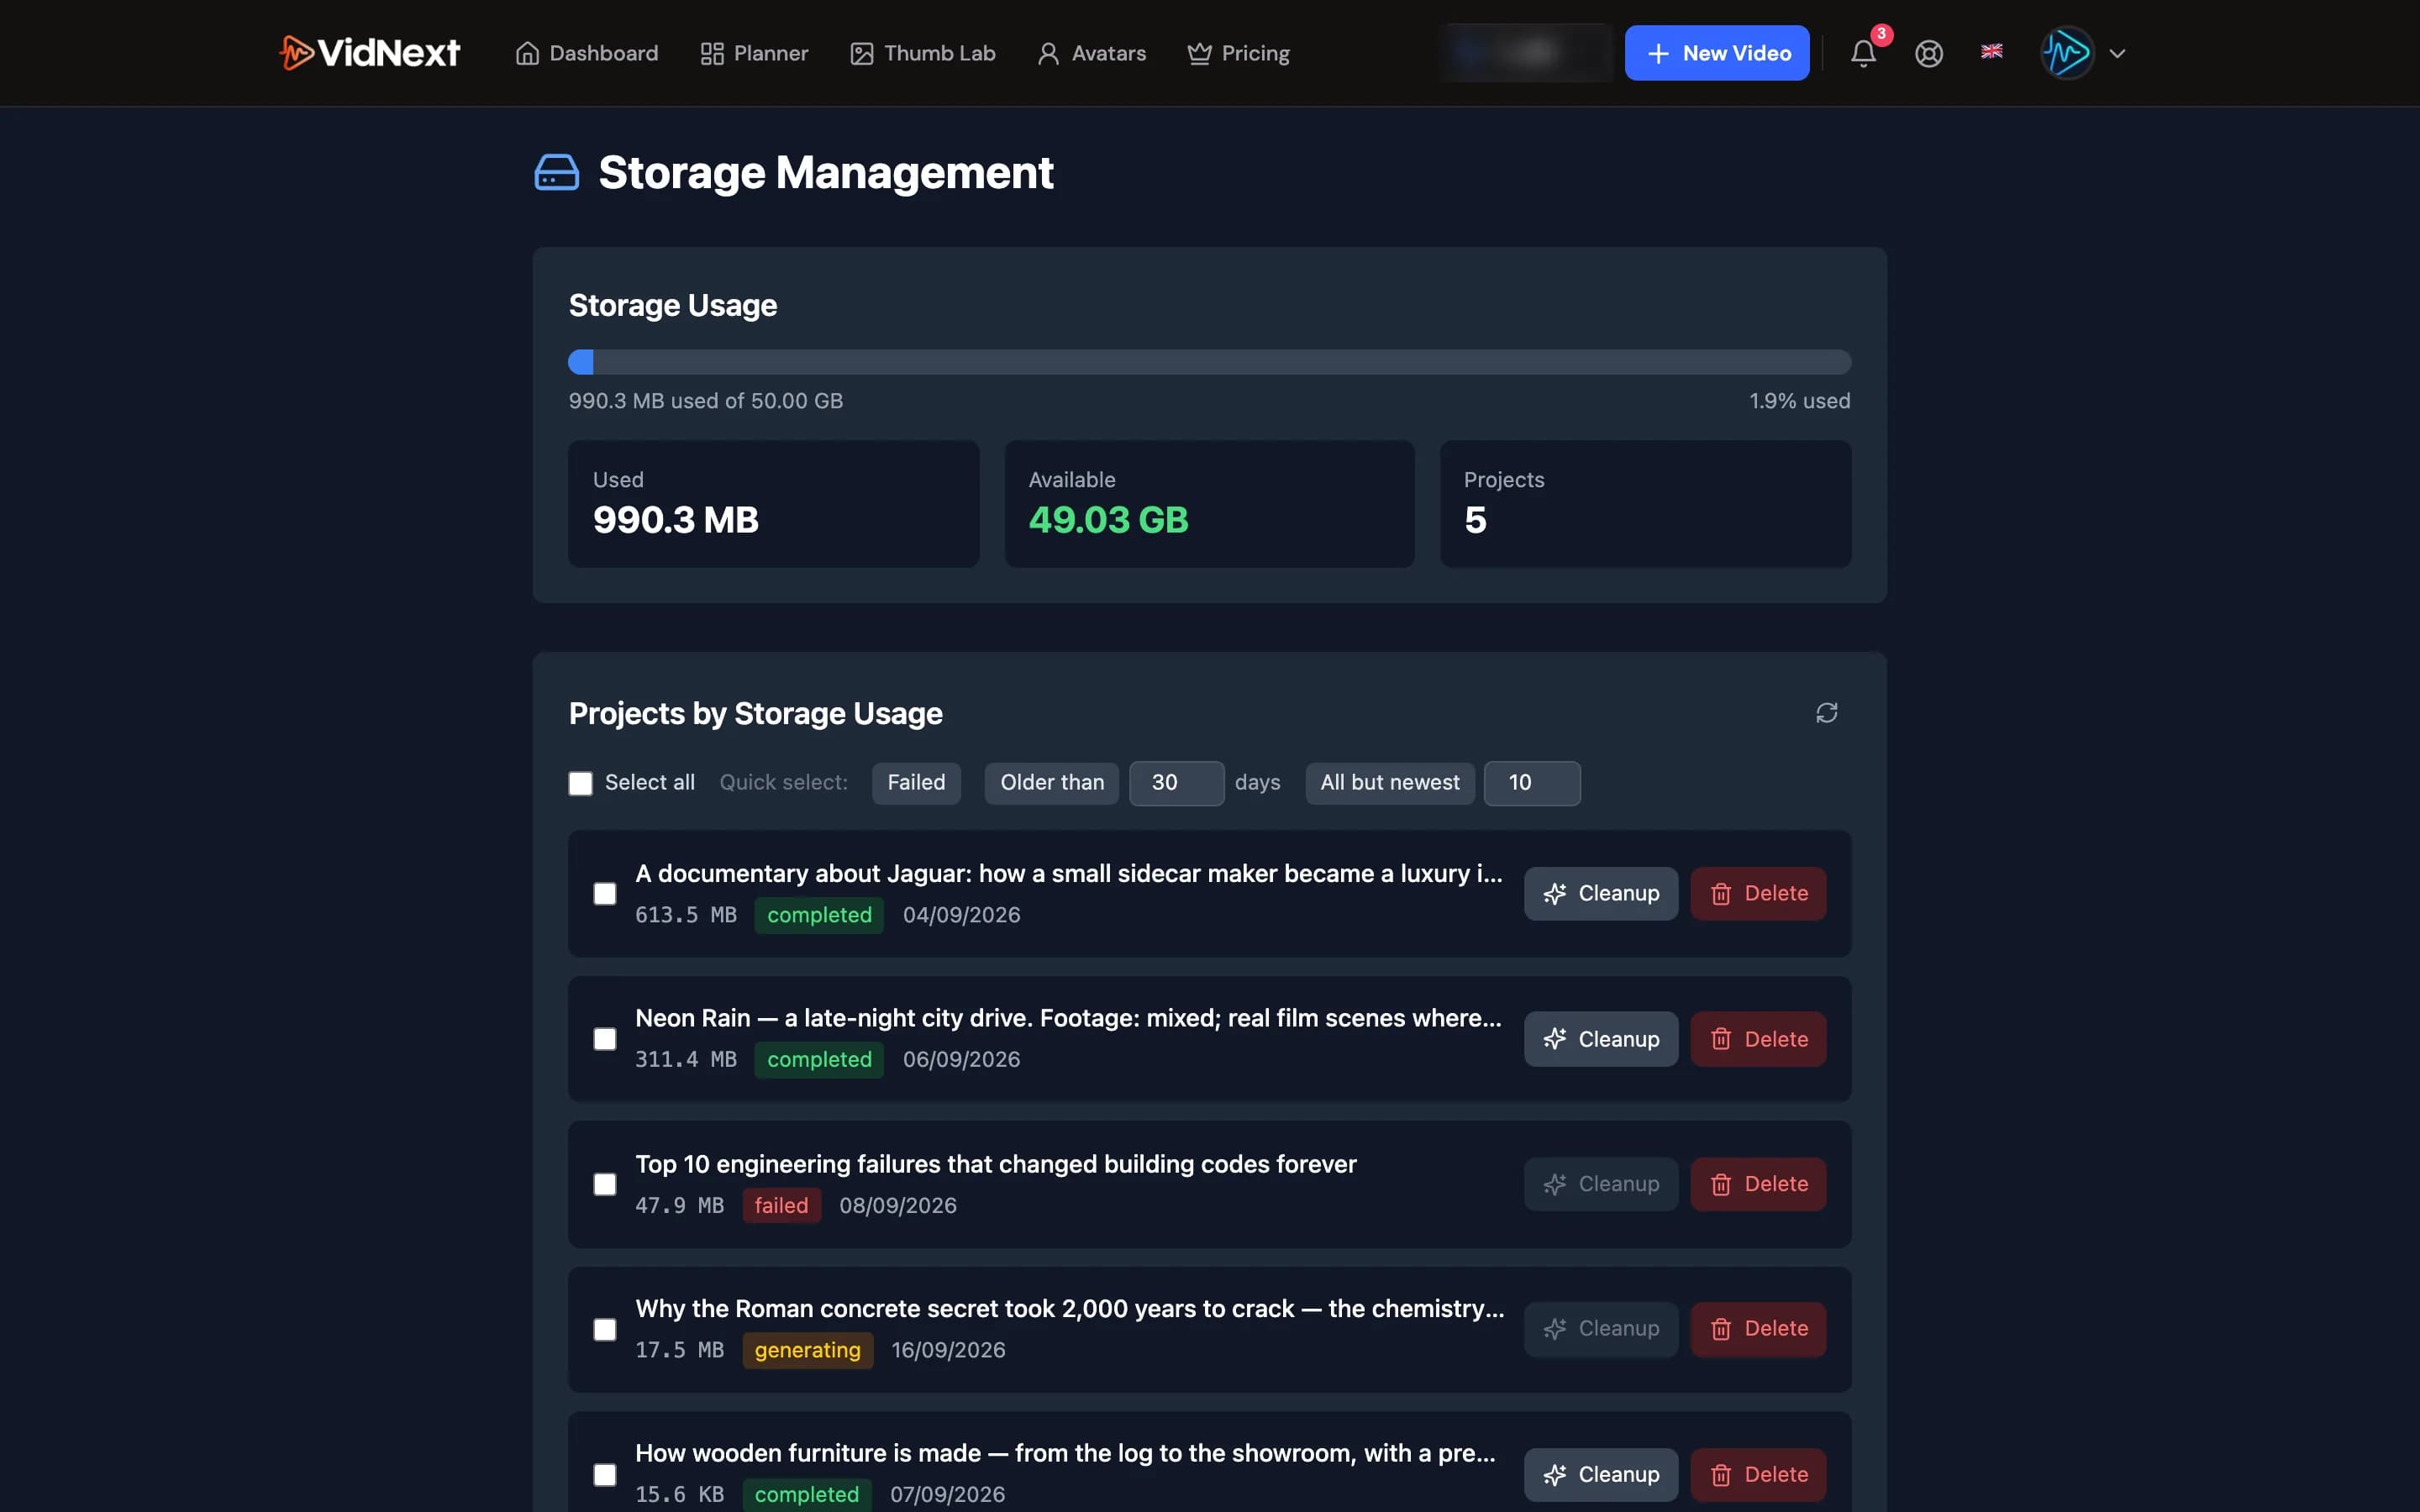Cleanup the Jaguar documentary project
The image size is (2420, 1512).
click(x=1601, y=893)
